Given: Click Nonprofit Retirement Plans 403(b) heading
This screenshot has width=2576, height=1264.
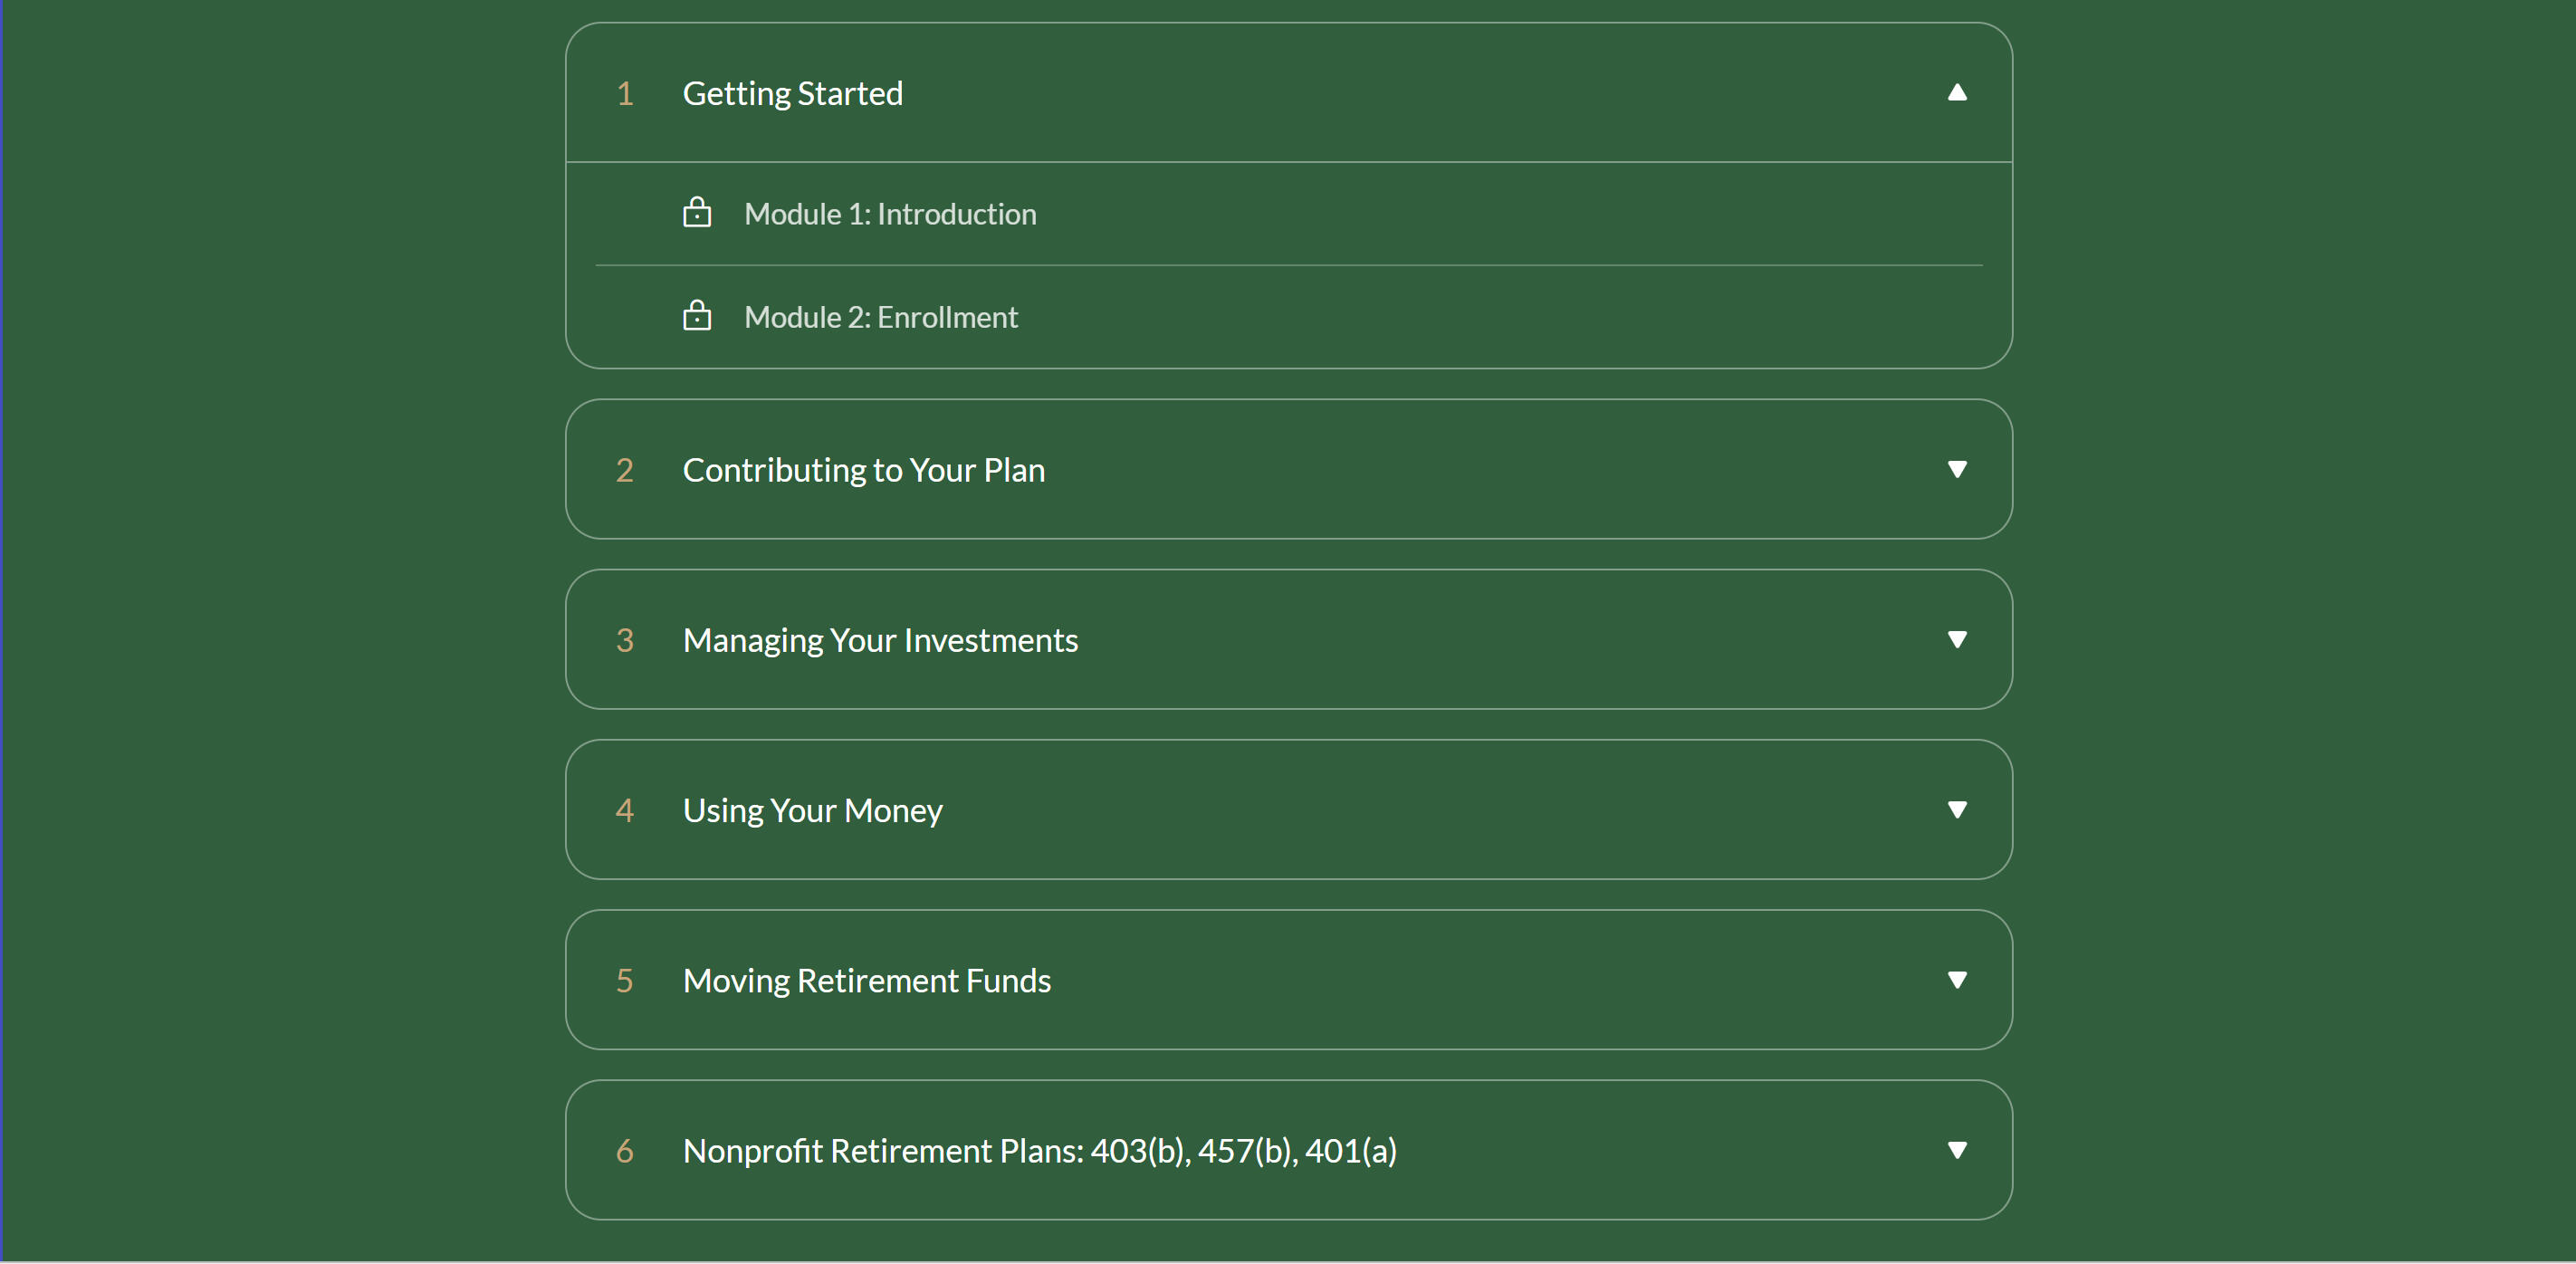Looking at the screenshot, I should (1039, 1151).
